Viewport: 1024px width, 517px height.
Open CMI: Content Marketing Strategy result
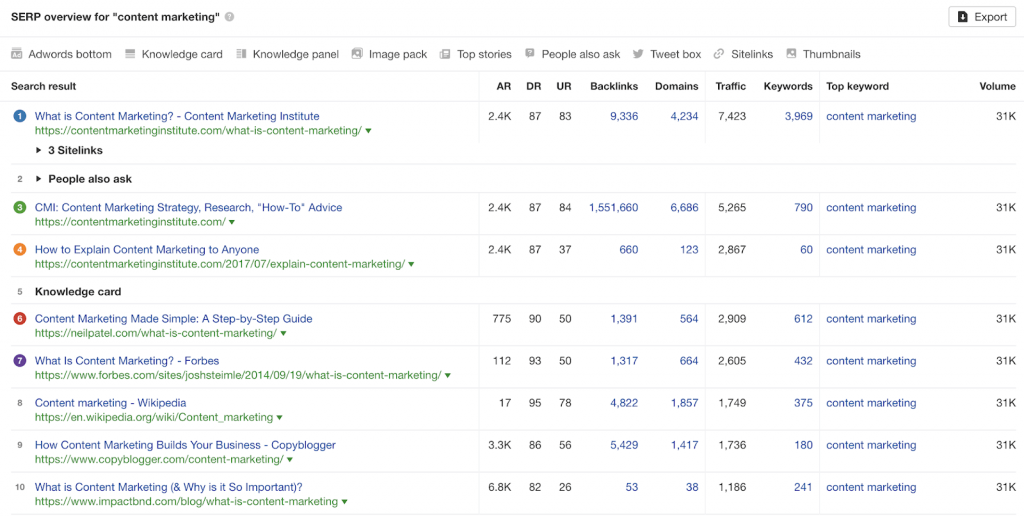coord(188,208)
